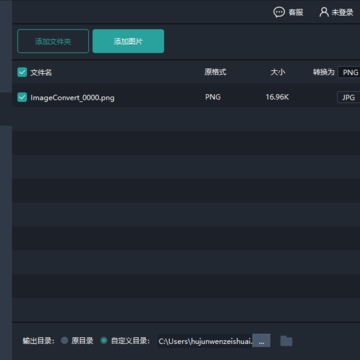Click the 输出目录 label
Screen dimensions: 360x360
pos(39,341)
